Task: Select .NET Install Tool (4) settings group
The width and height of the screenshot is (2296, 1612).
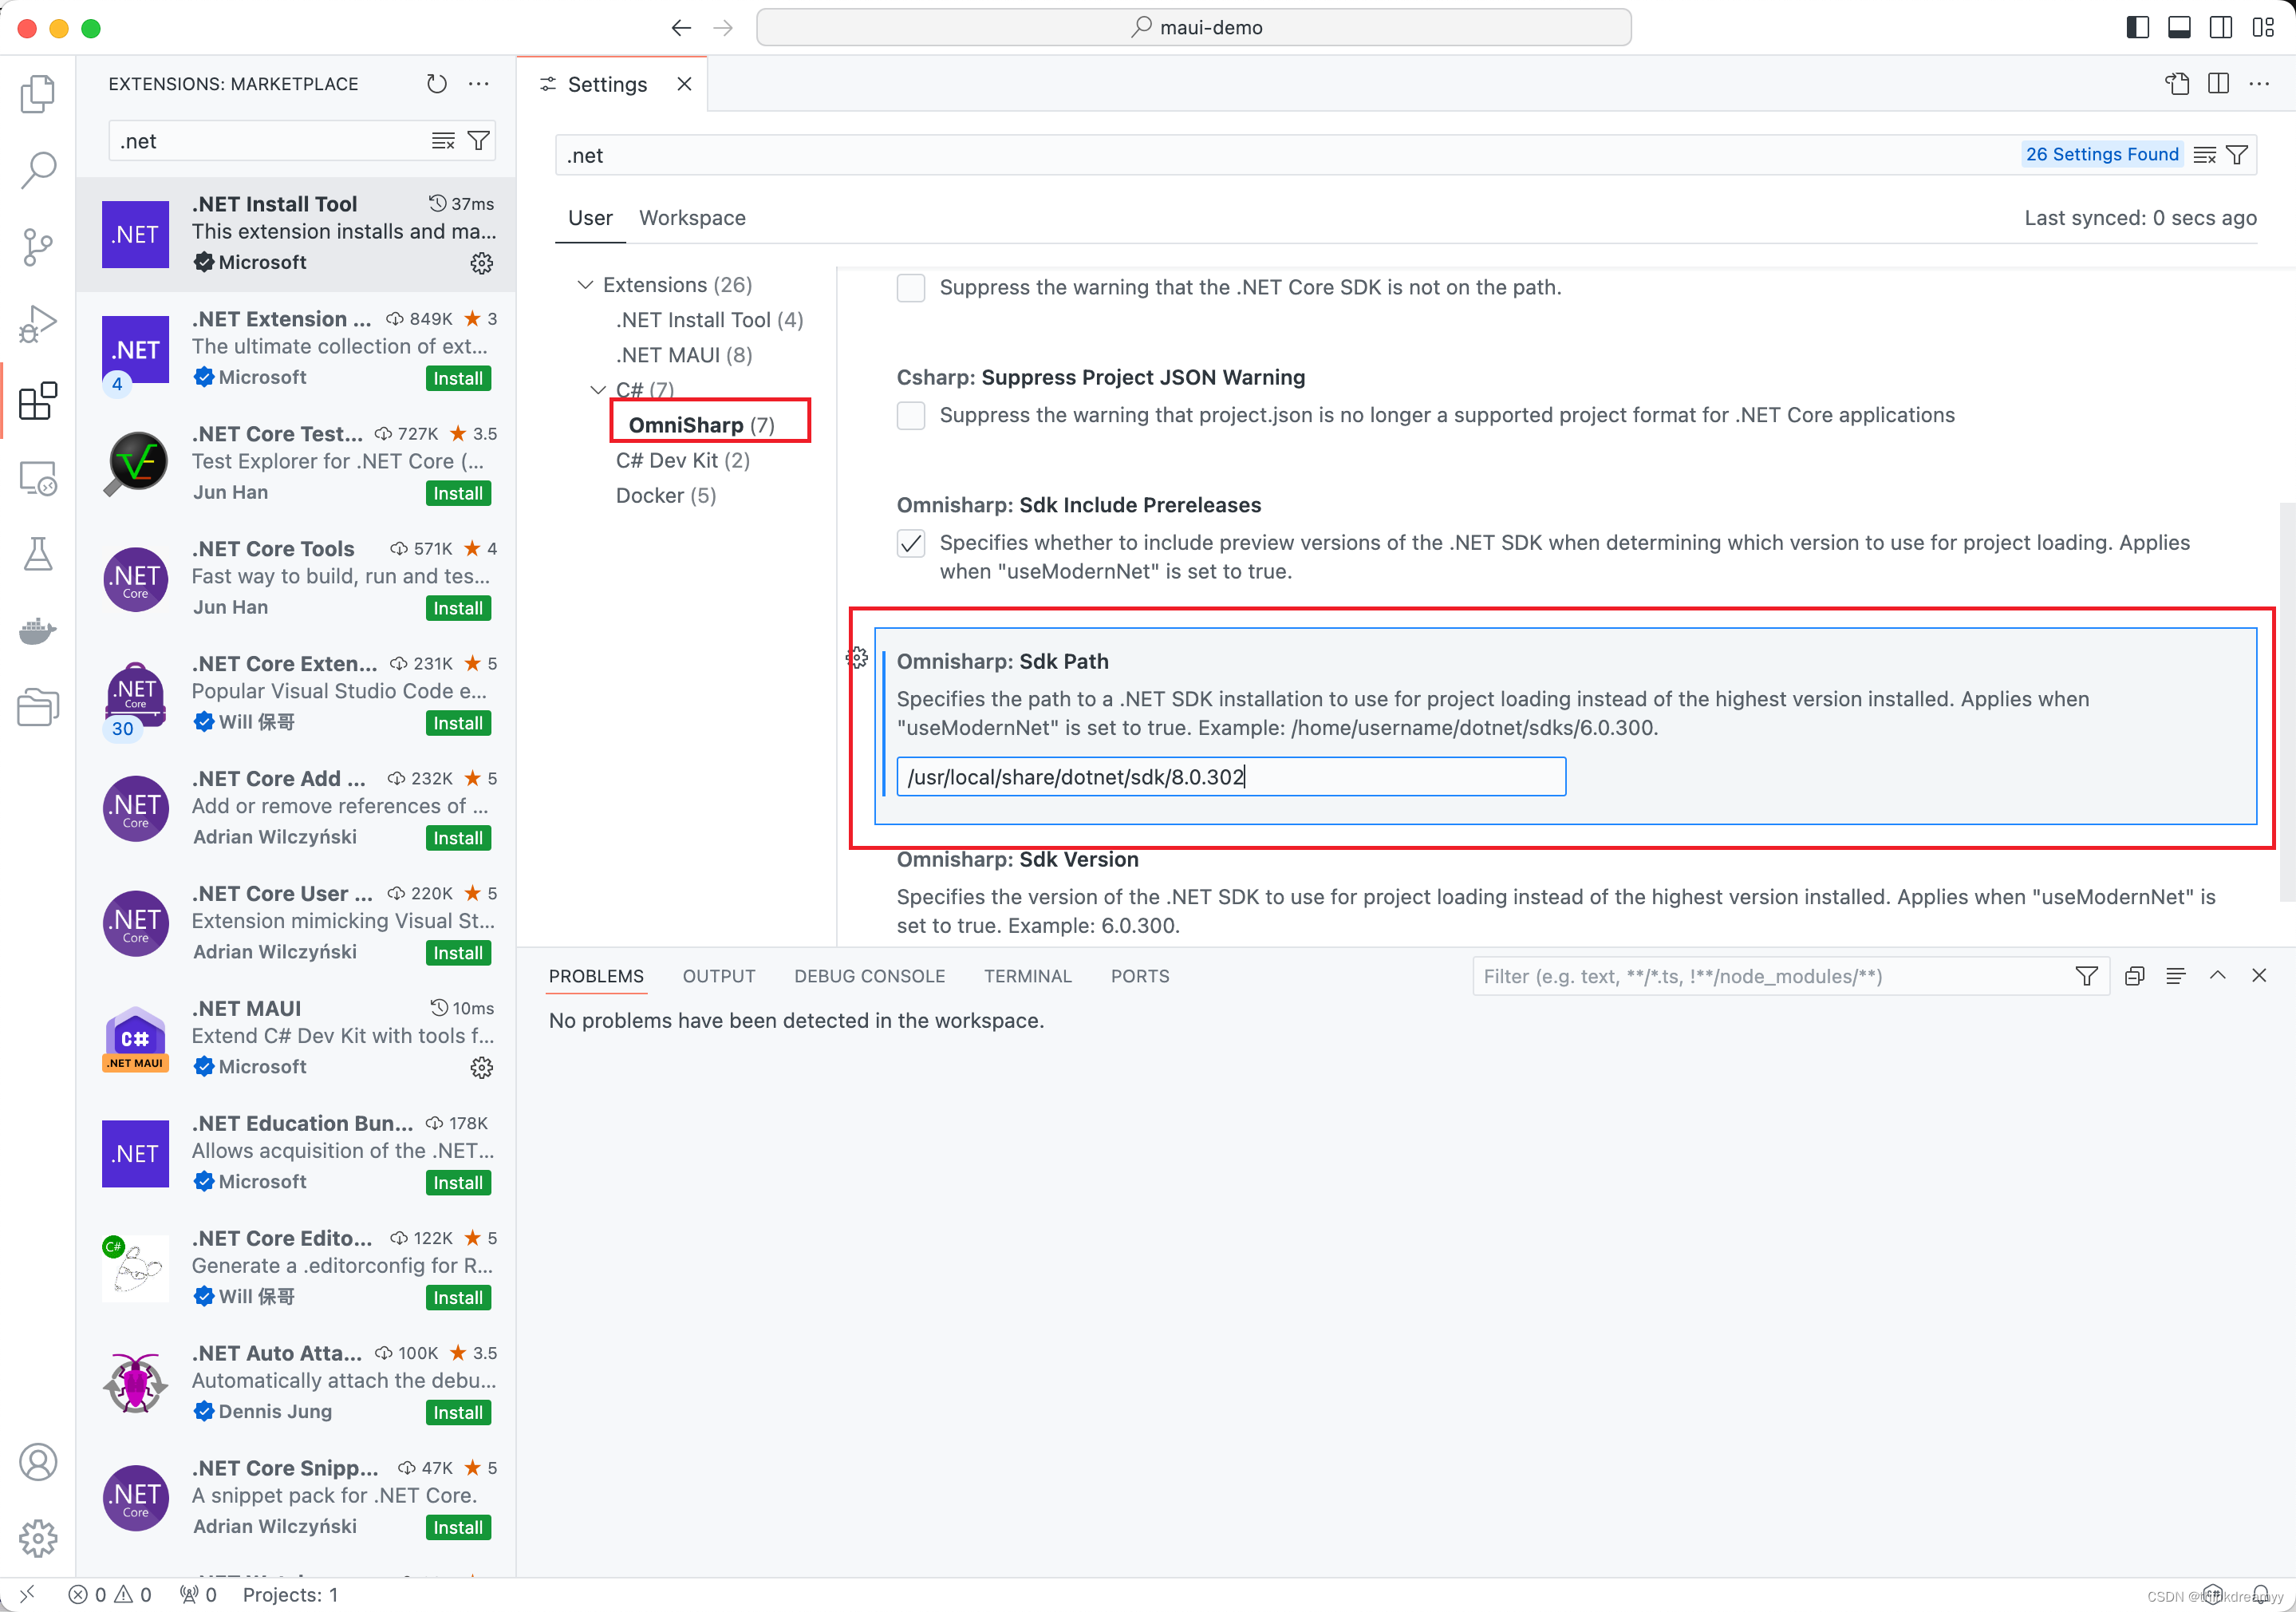Action: pyautogui.click(x=710, y=320)
